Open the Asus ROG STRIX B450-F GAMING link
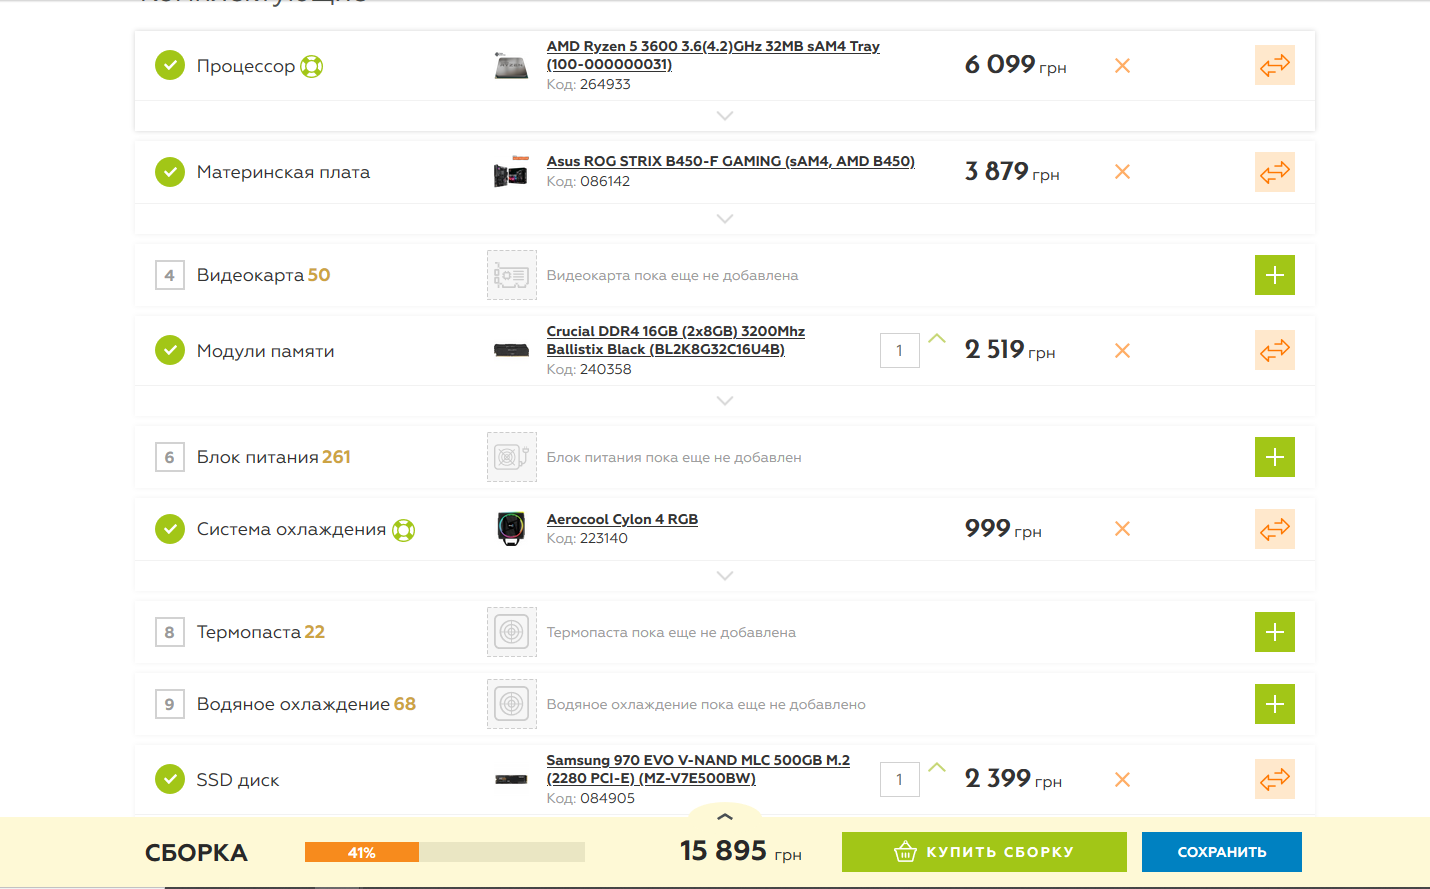This screenshot has height=889, width=1430. pos(731,161)
